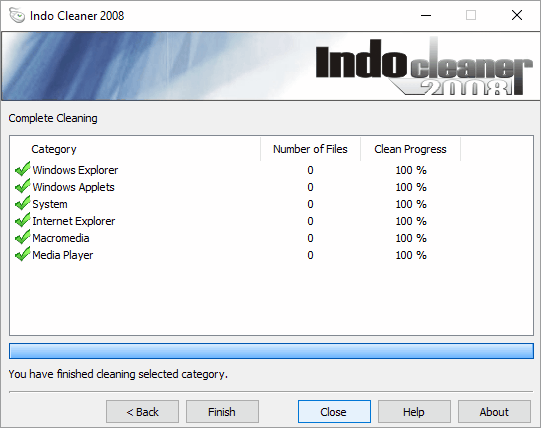
Task: Click the Close button at the bottom
Action: coord(334,411)
